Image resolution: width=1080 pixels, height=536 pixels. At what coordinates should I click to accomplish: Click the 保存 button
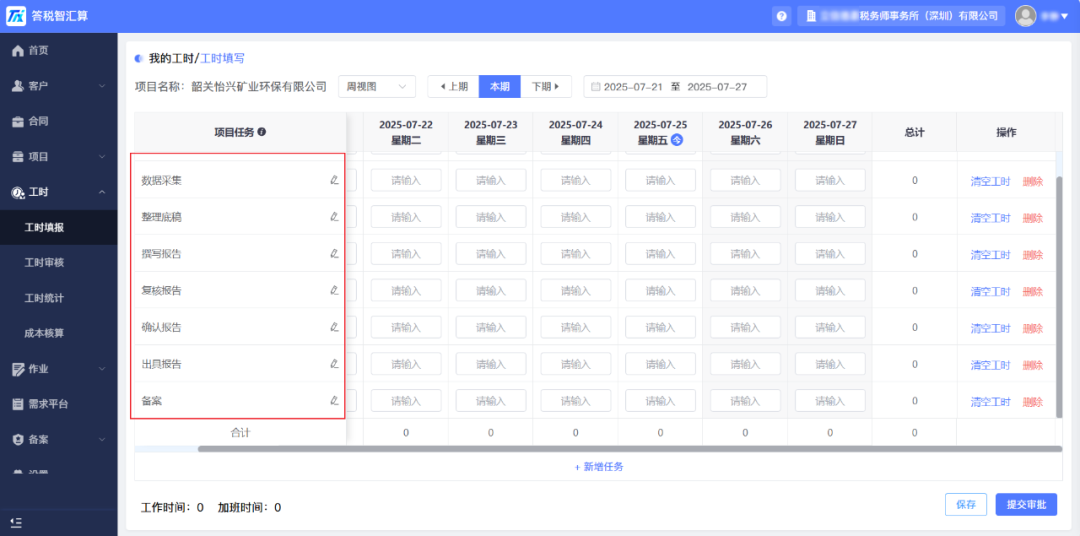tap(966, 504)
